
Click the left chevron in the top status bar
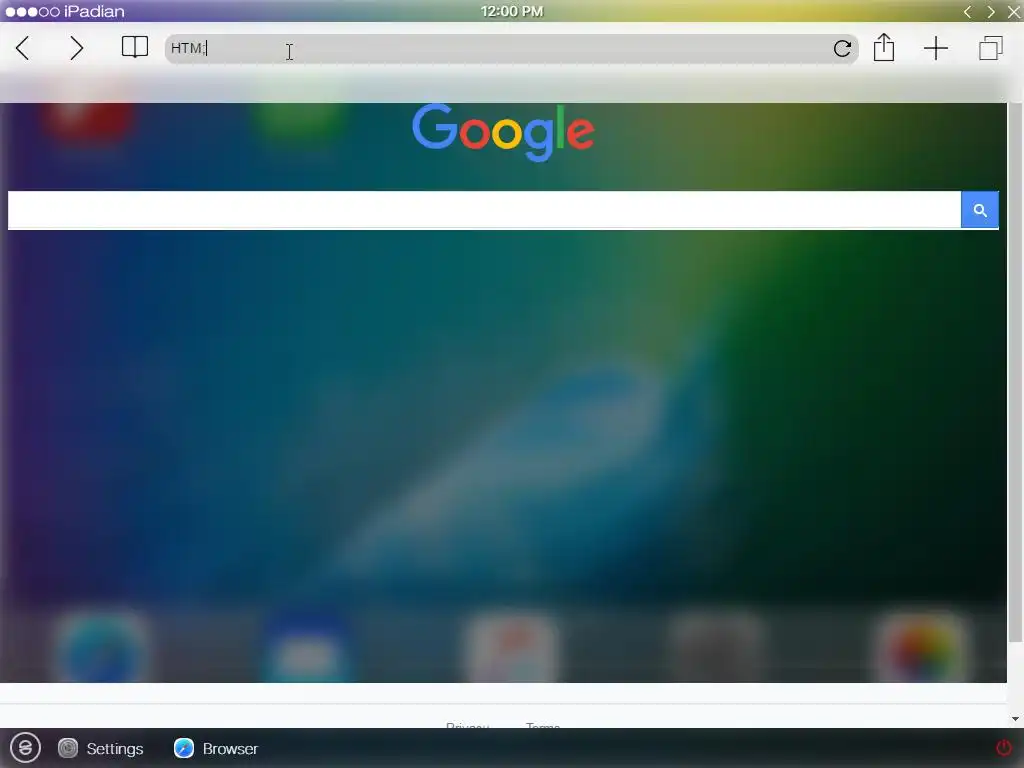[x=967, y=12]
